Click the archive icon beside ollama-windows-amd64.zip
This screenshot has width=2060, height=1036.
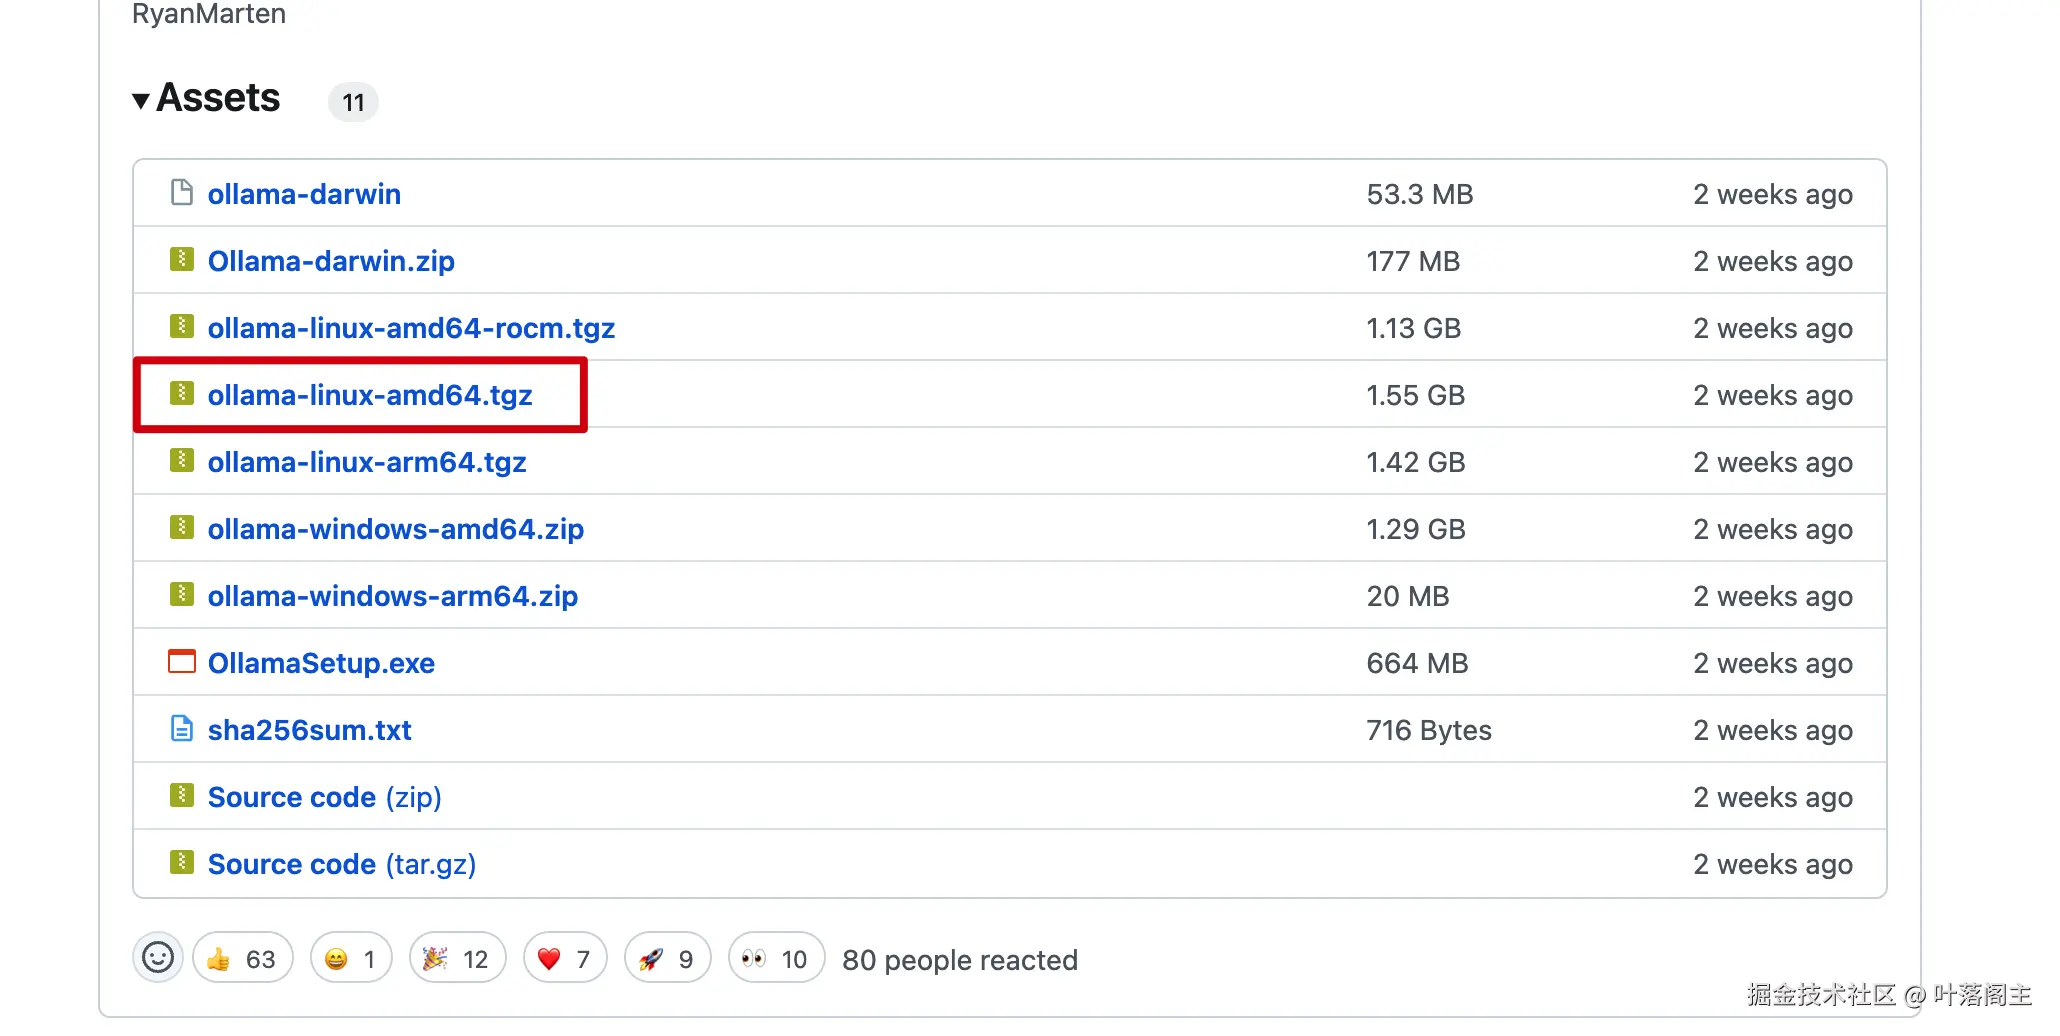click(x=182, y=527)
